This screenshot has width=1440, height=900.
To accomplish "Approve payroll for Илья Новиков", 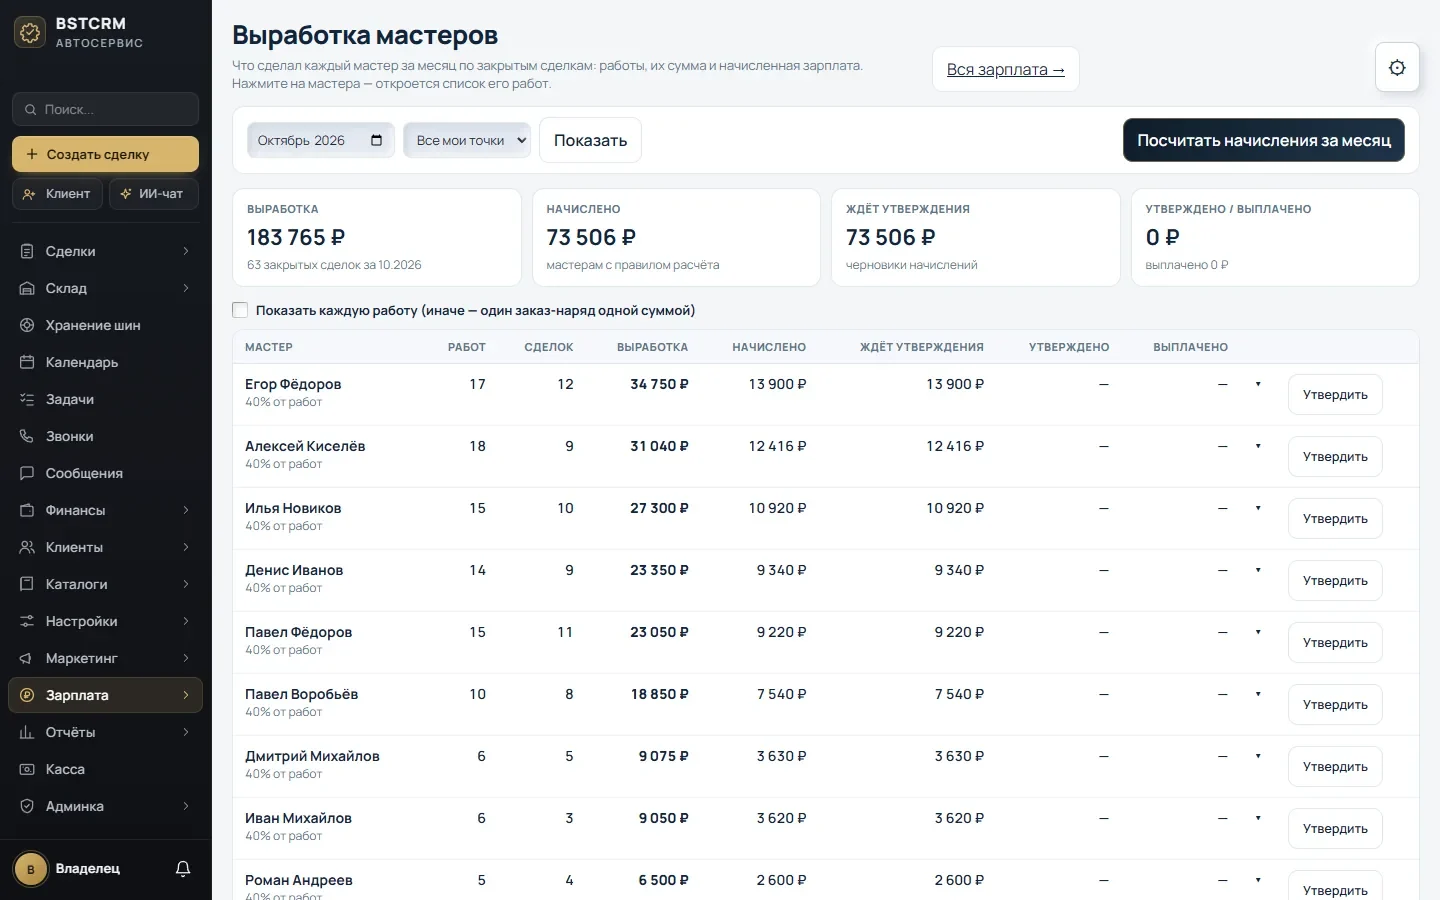I will tap(1335, 518).
